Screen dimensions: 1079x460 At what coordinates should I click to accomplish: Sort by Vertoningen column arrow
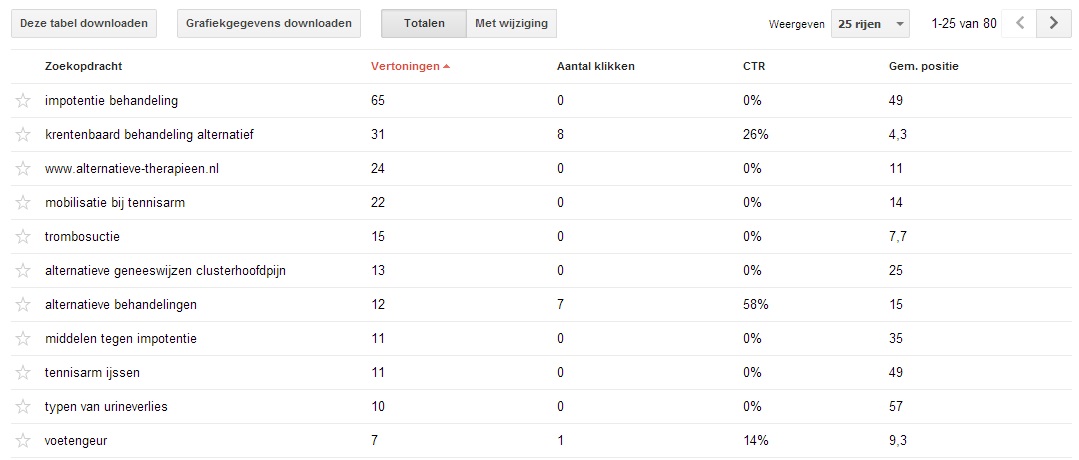click(447, 67)
